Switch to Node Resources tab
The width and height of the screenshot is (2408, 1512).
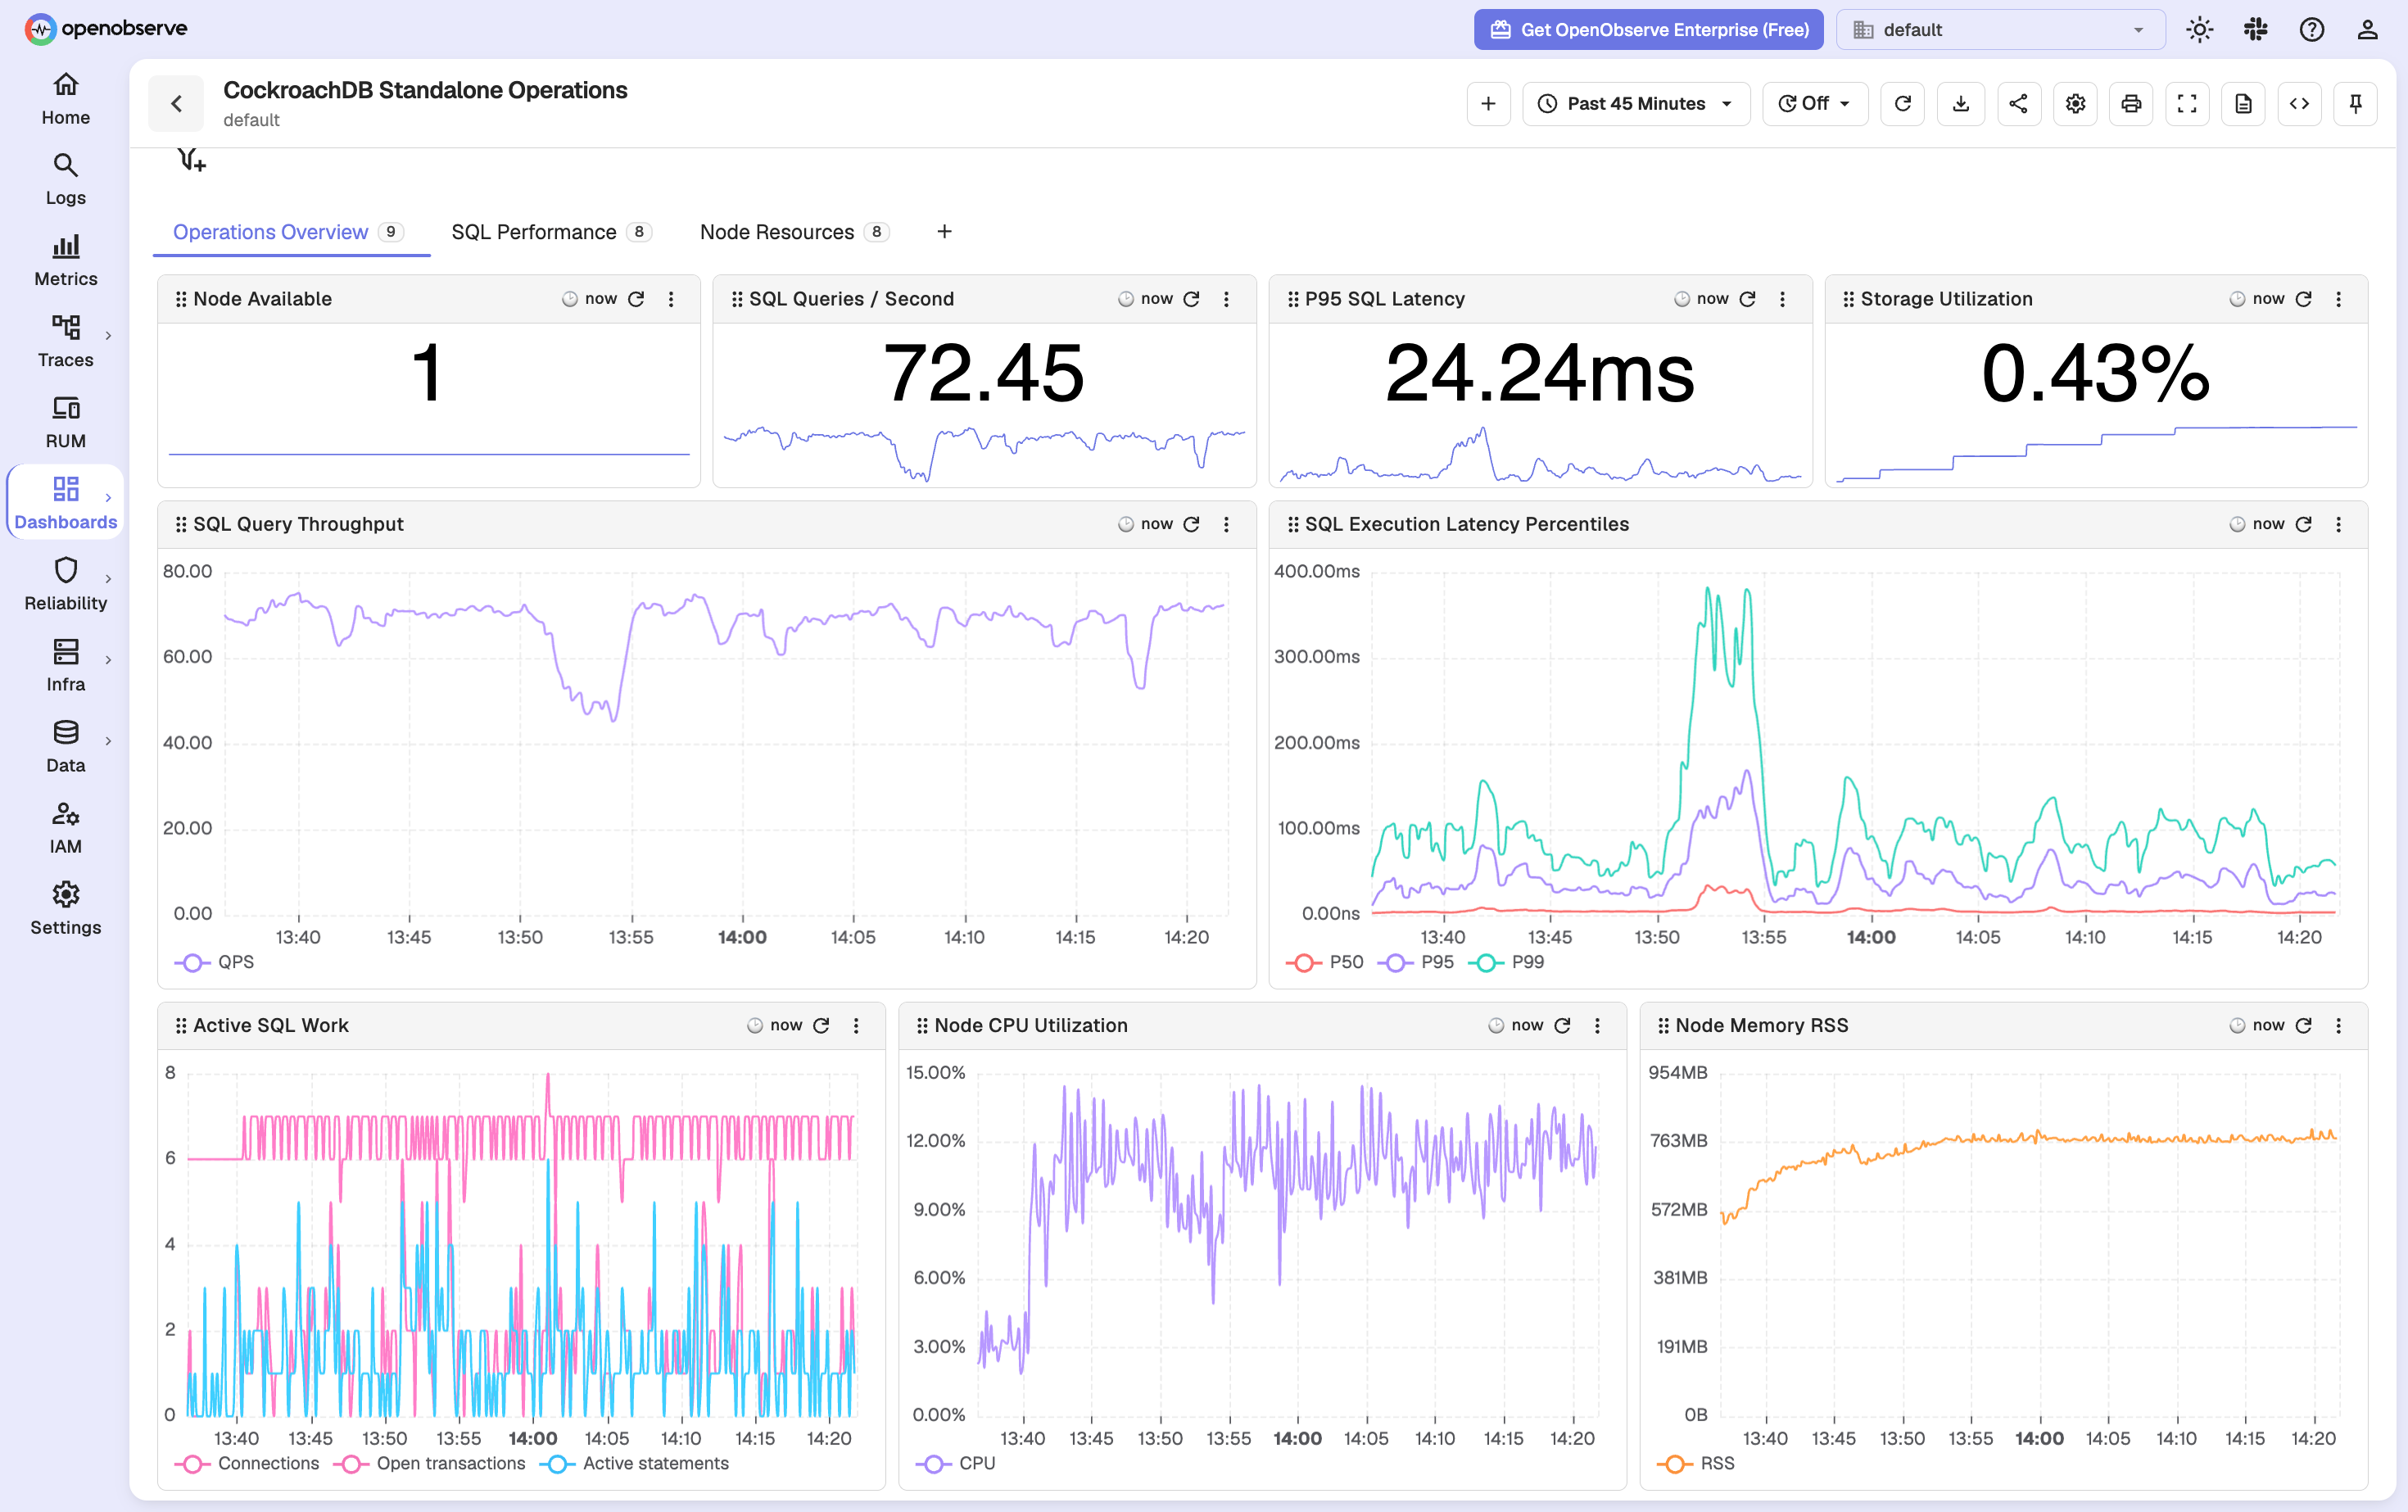point(794,232)
